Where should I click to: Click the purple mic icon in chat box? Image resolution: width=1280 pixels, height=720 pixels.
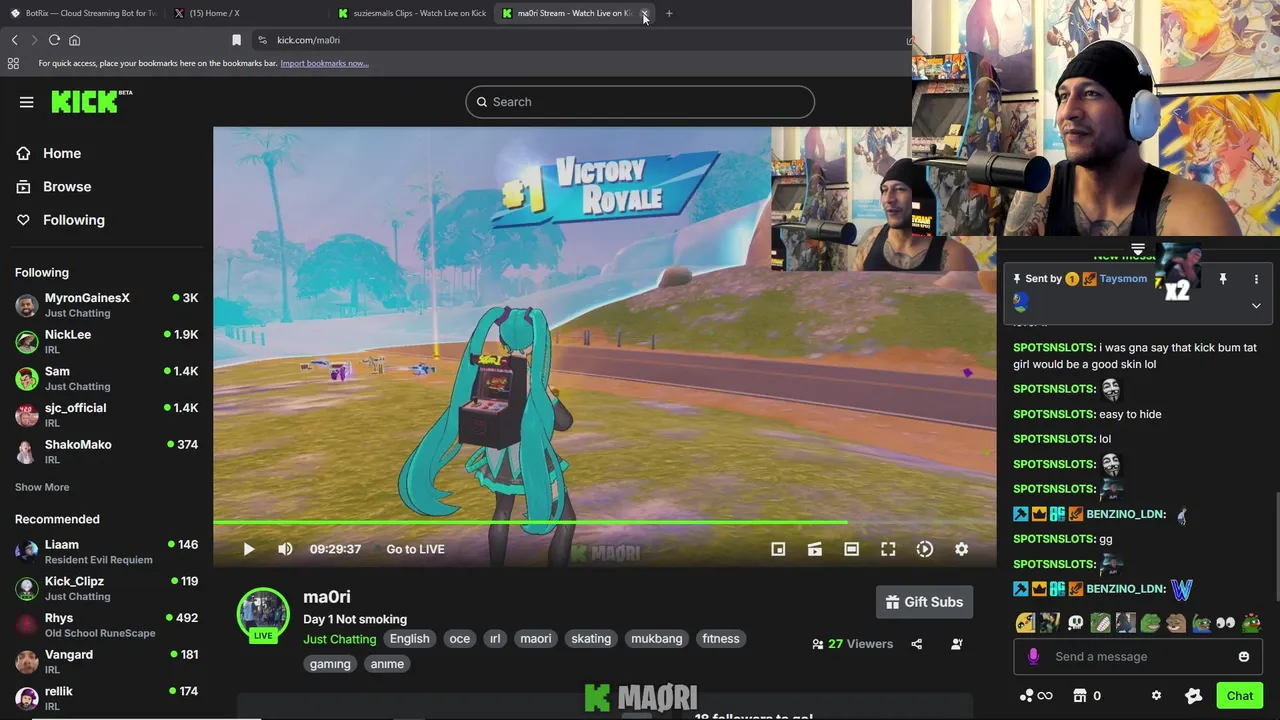[1033, 657]
